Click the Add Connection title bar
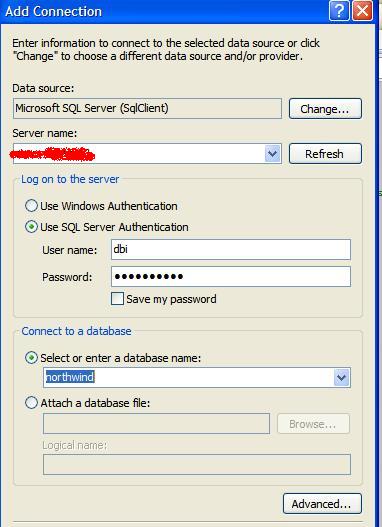 point(165,11)
